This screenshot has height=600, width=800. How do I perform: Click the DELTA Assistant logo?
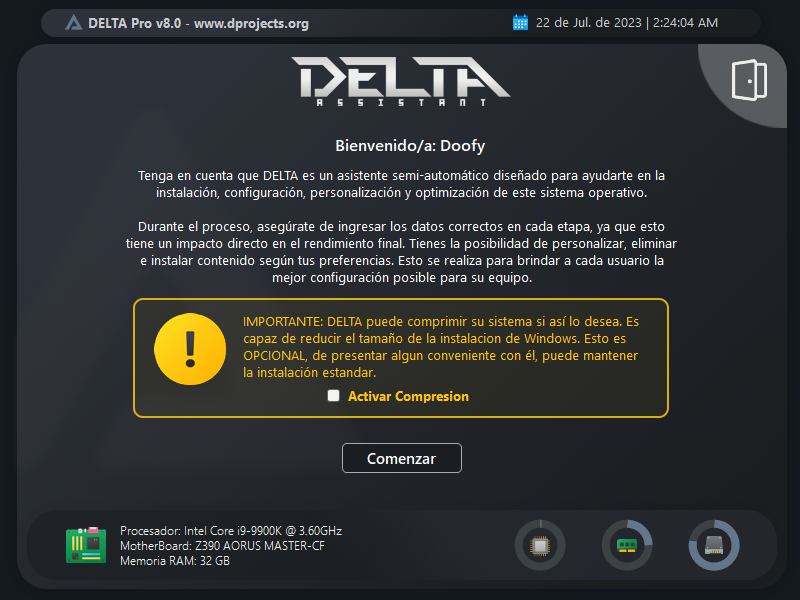coord(401,81)
